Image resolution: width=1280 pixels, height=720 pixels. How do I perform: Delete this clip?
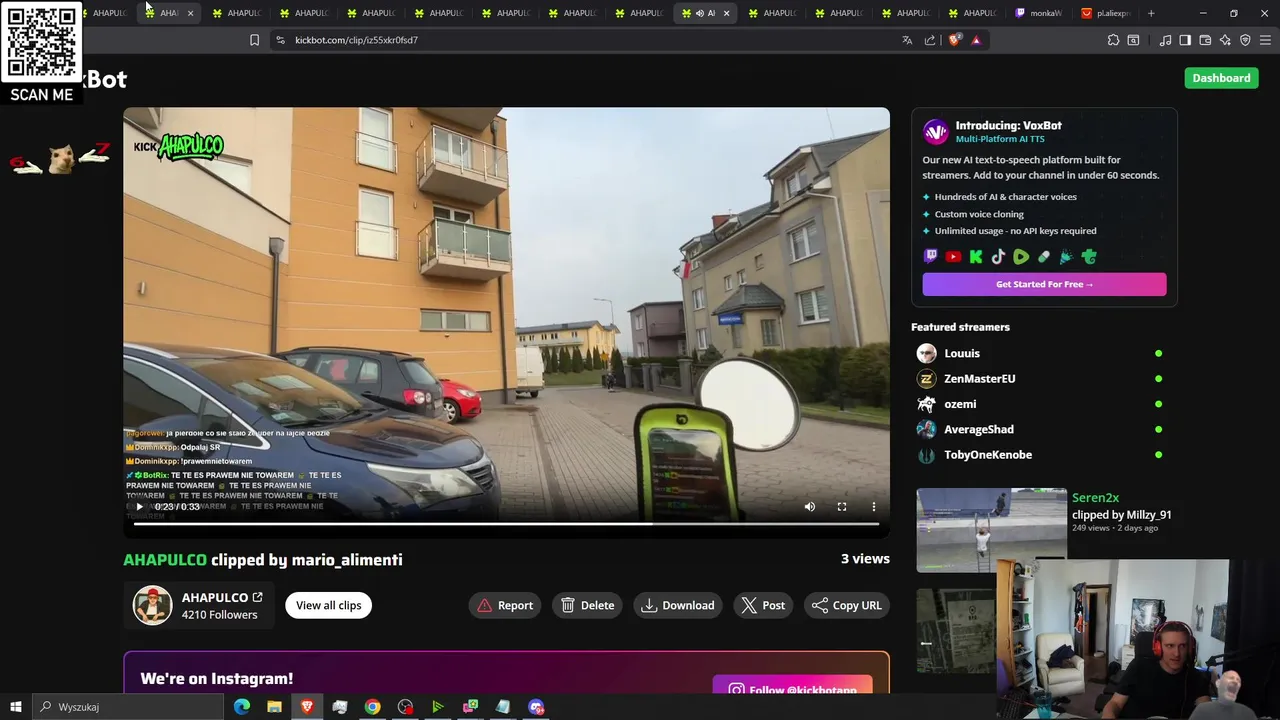588,605
